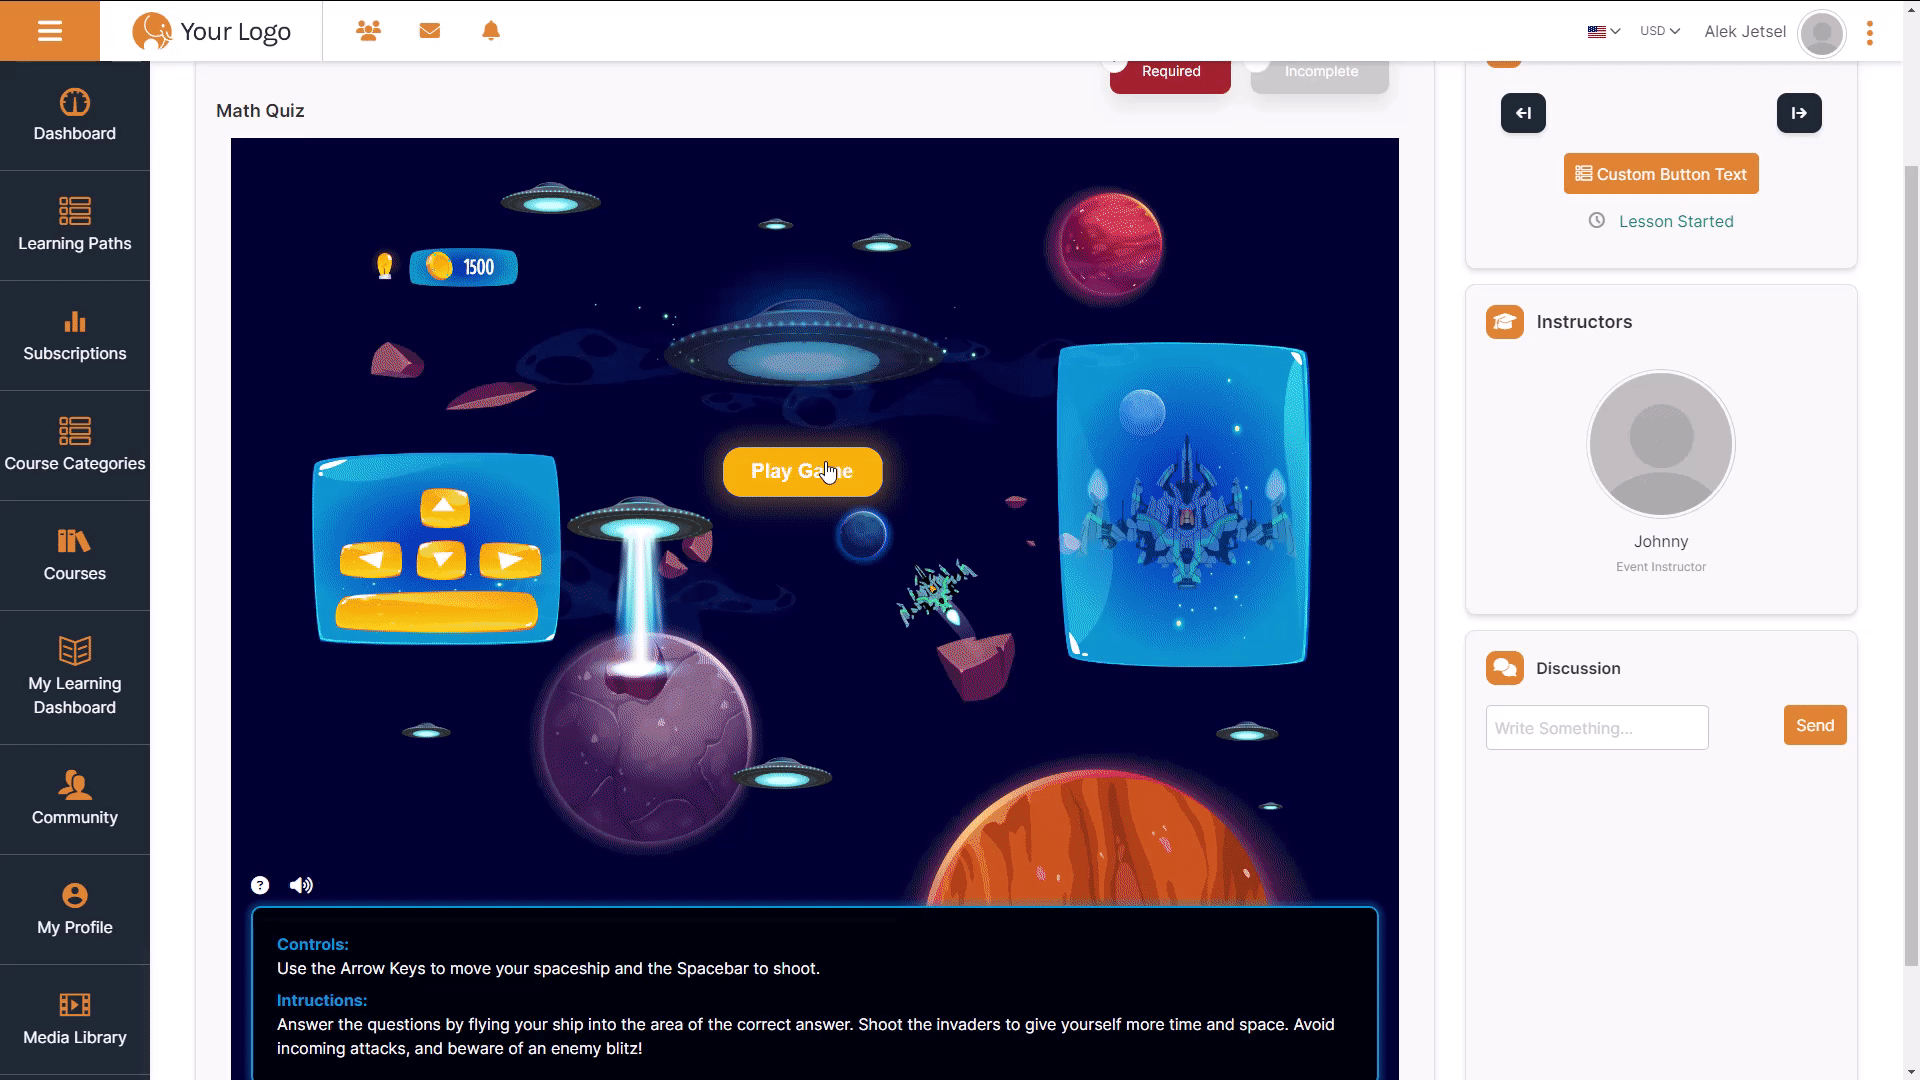Click the Event Instructor label
Image resolution: width=1920 pixels, height=1080 pixels.
point(1661,567)
